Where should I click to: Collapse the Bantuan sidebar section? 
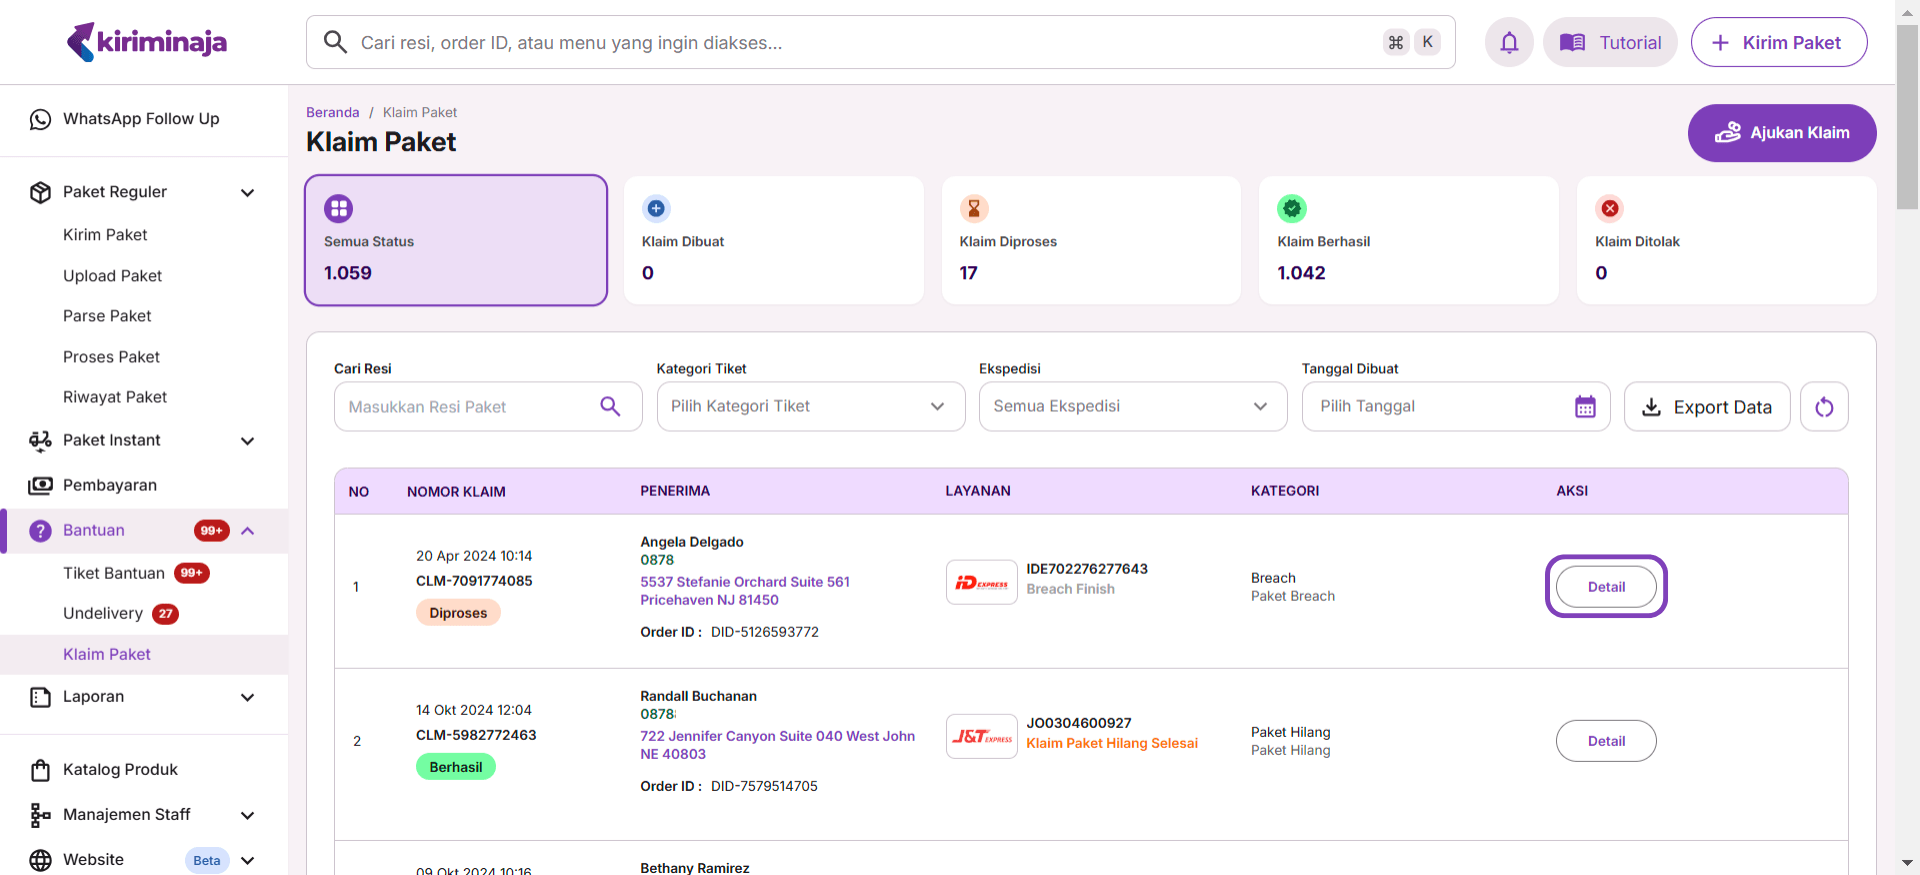[x=248, y=531]
